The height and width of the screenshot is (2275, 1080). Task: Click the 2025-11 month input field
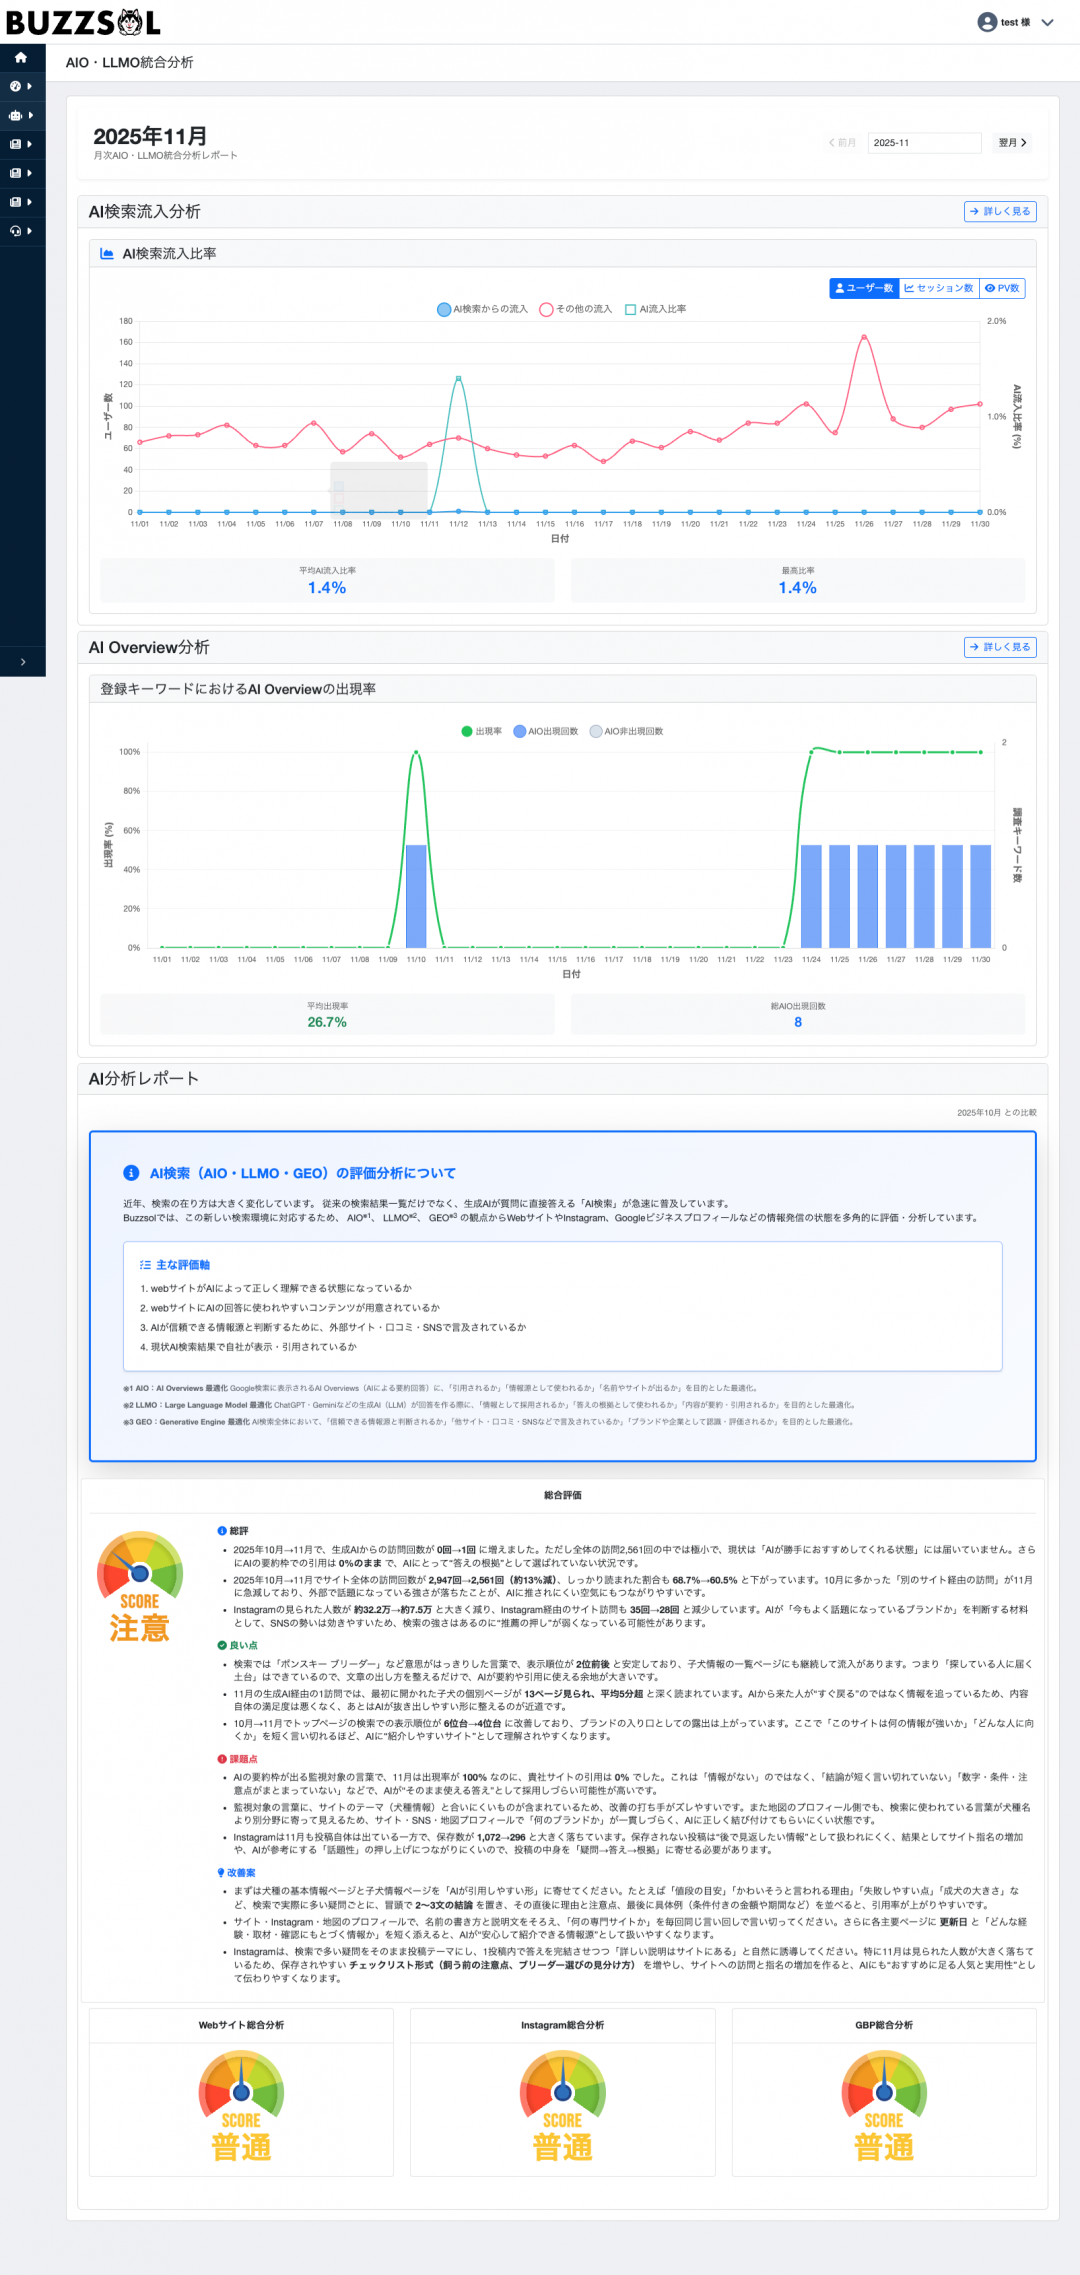coord(923,143)
